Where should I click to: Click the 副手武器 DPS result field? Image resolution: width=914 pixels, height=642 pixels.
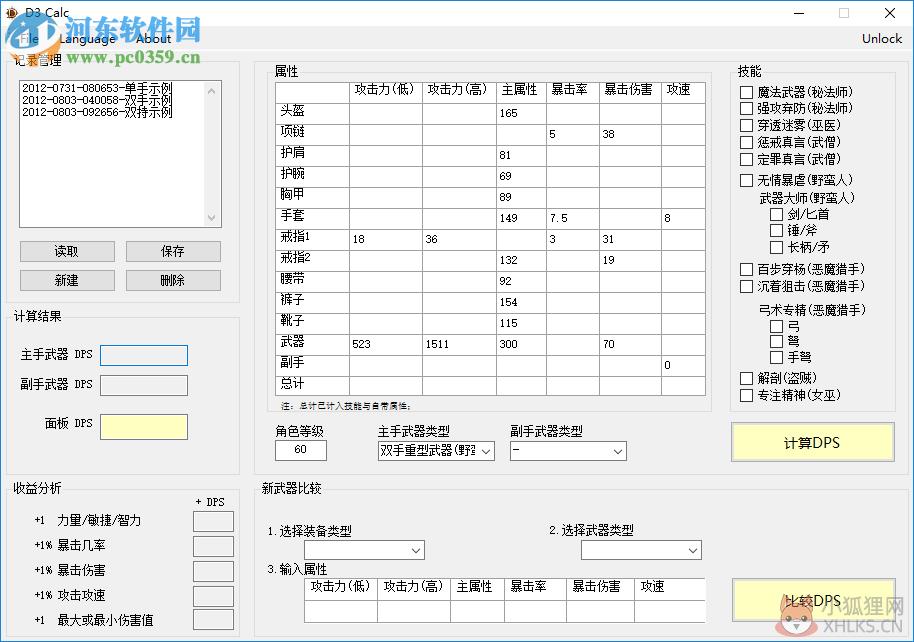point(144,385)
